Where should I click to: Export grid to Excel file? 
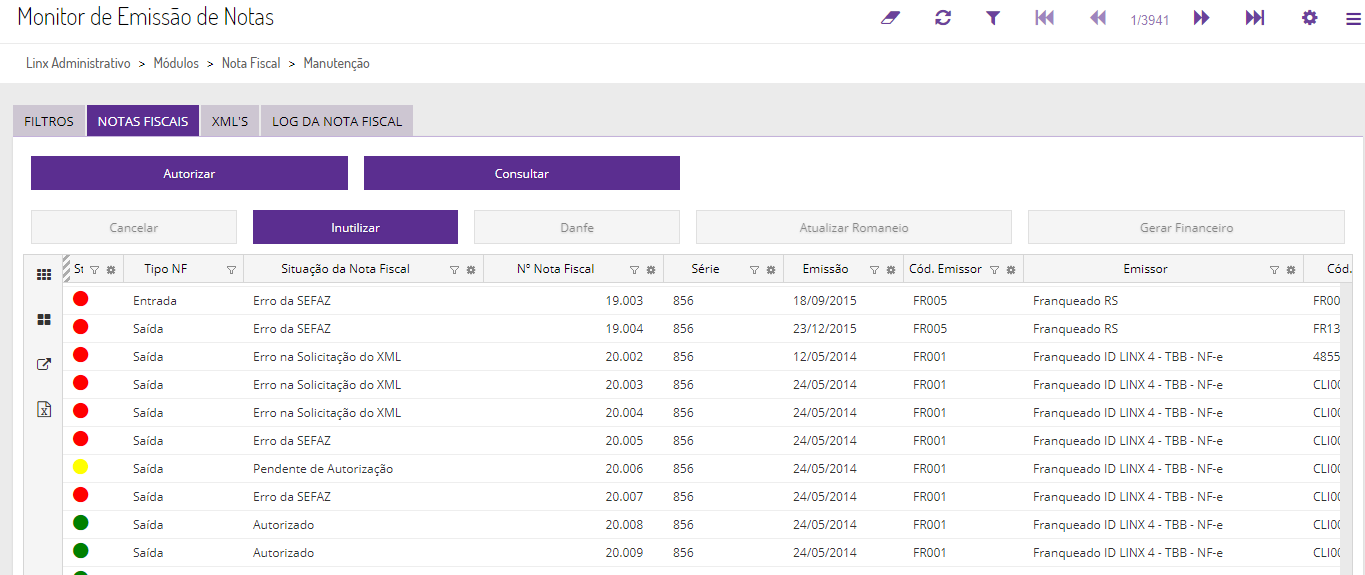tap(44, 409)
